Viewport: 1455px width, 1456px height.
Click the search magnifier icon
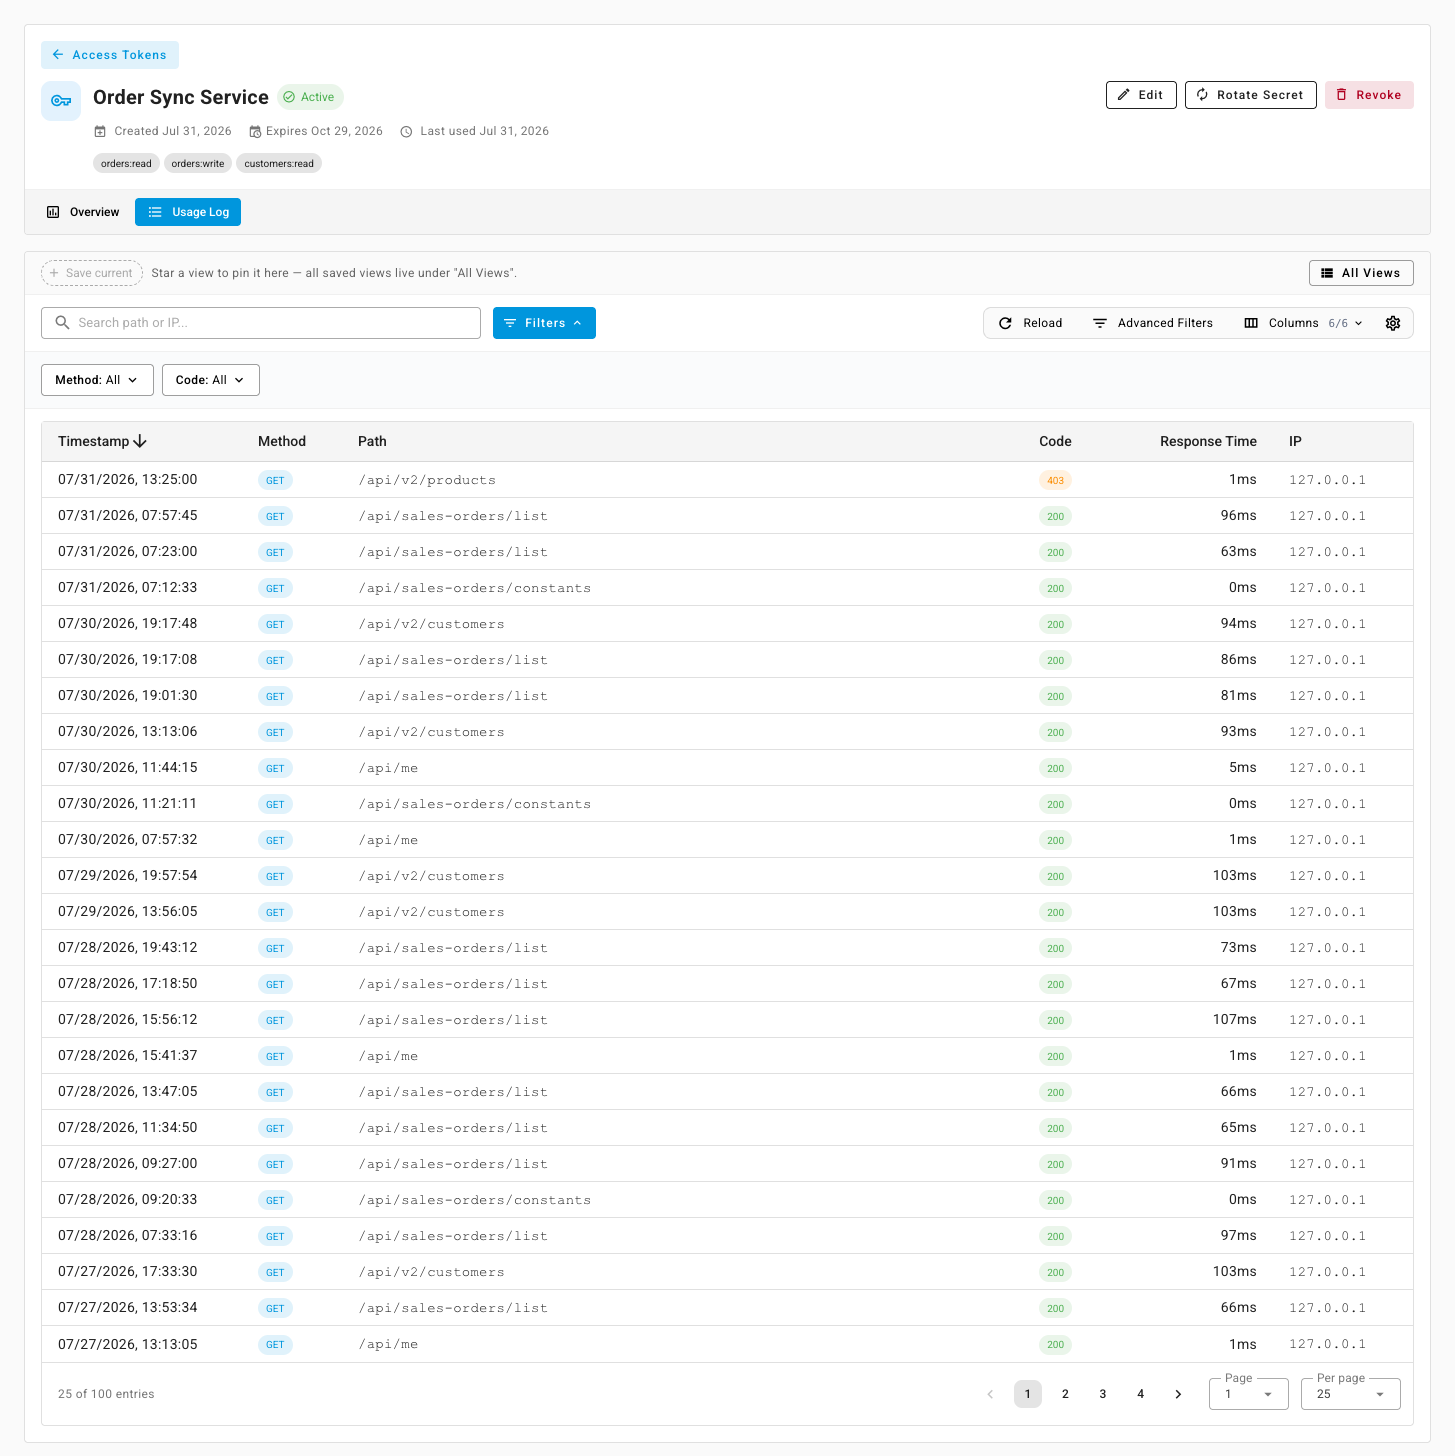pos(62,323)
